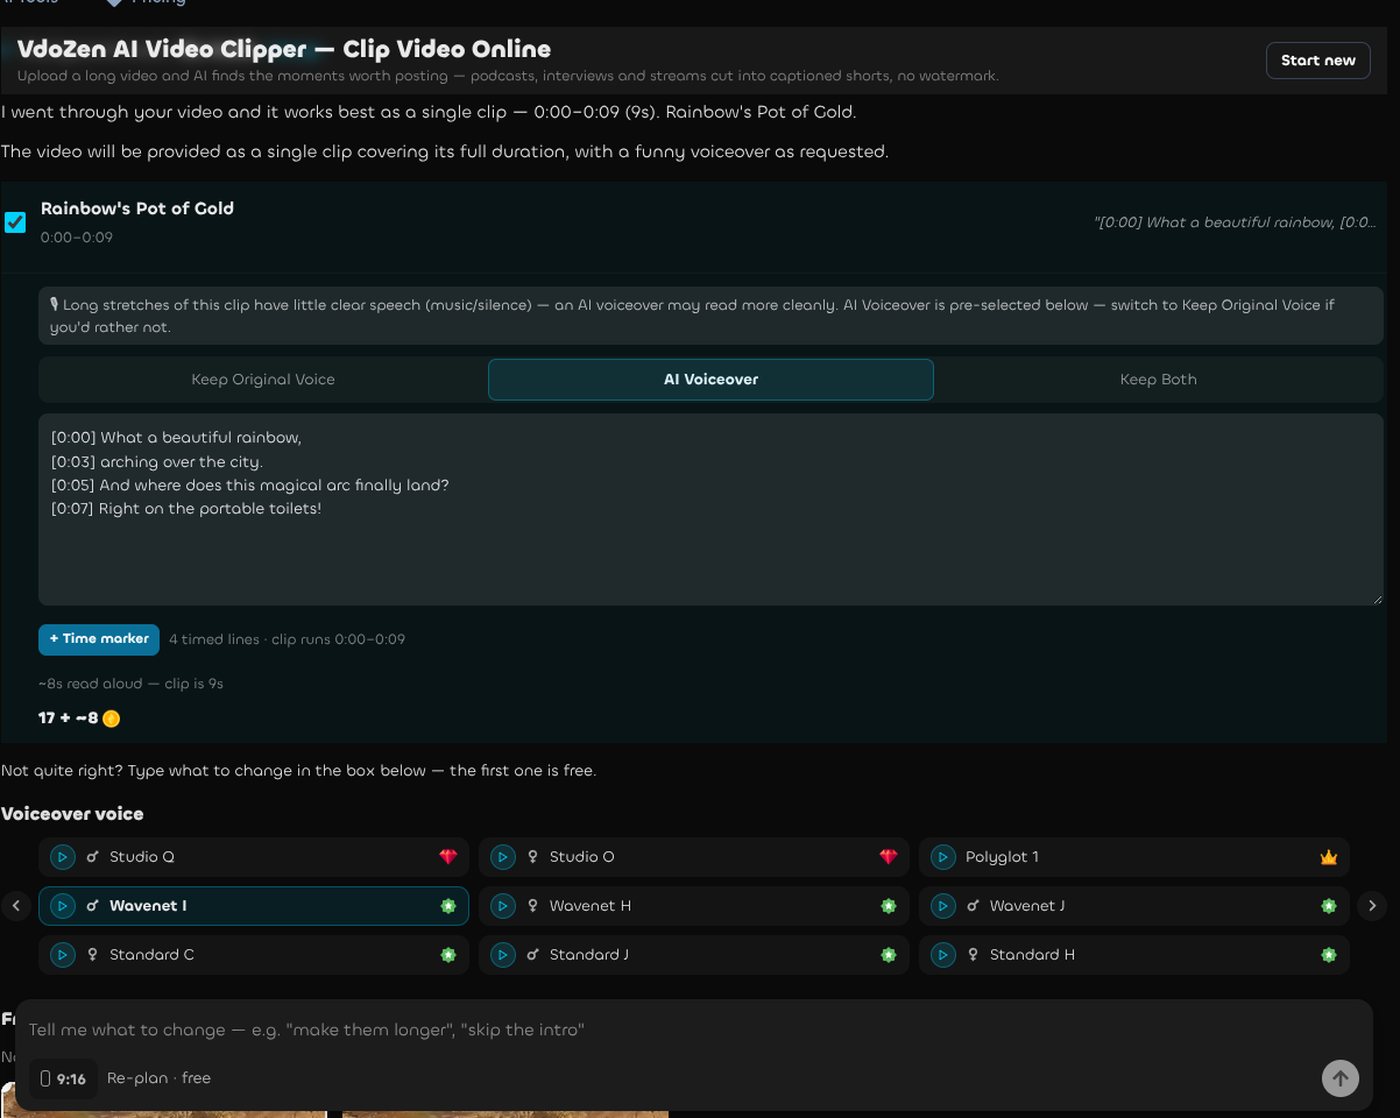Choose the Keep Both audio option
1400x1118 pixels.
click(1158, 380)
